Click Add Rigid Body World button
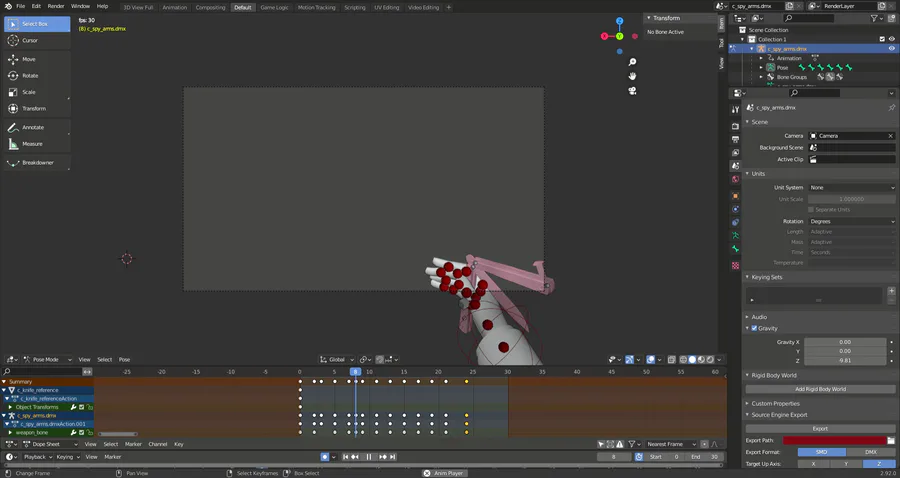900x478 pixels. (x=820, y=389)
